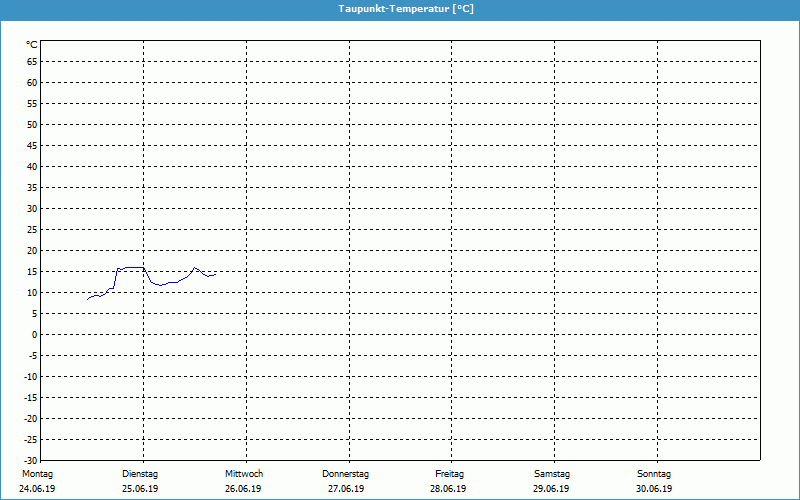
Task: Click the Mittwoch day label
Action: (x=244, y=474)
